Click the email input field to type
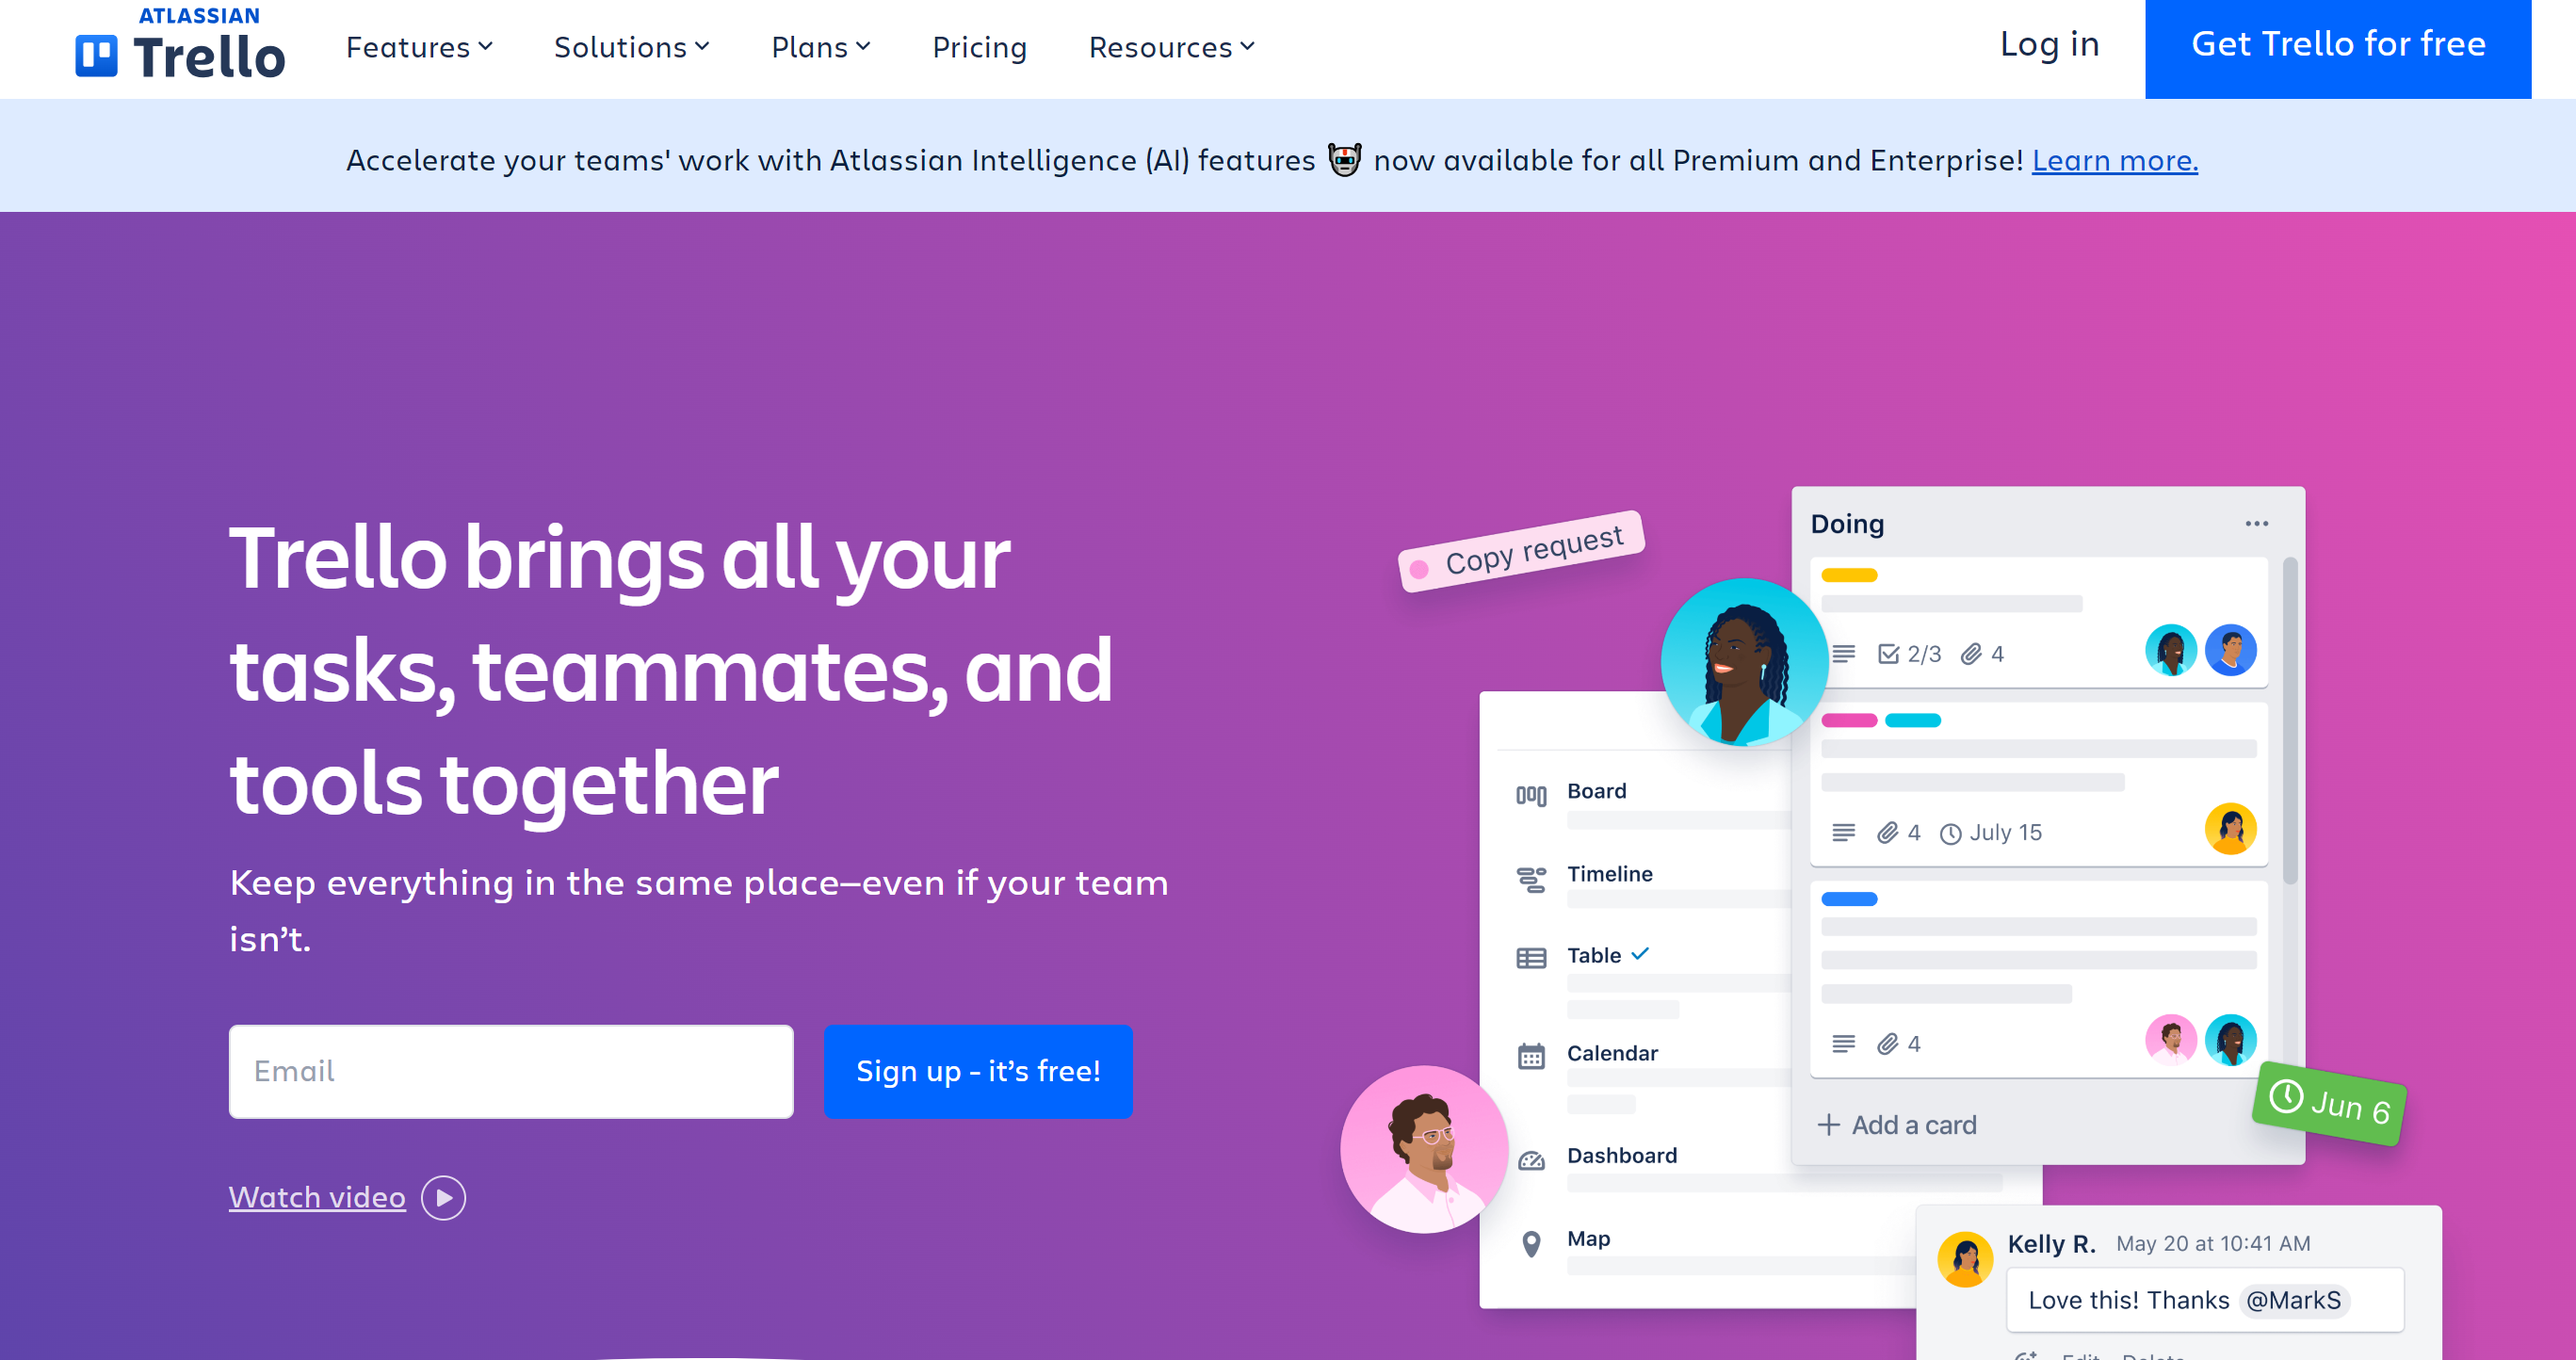This screenshot has height=1360, width=2576. (511, 1072)
